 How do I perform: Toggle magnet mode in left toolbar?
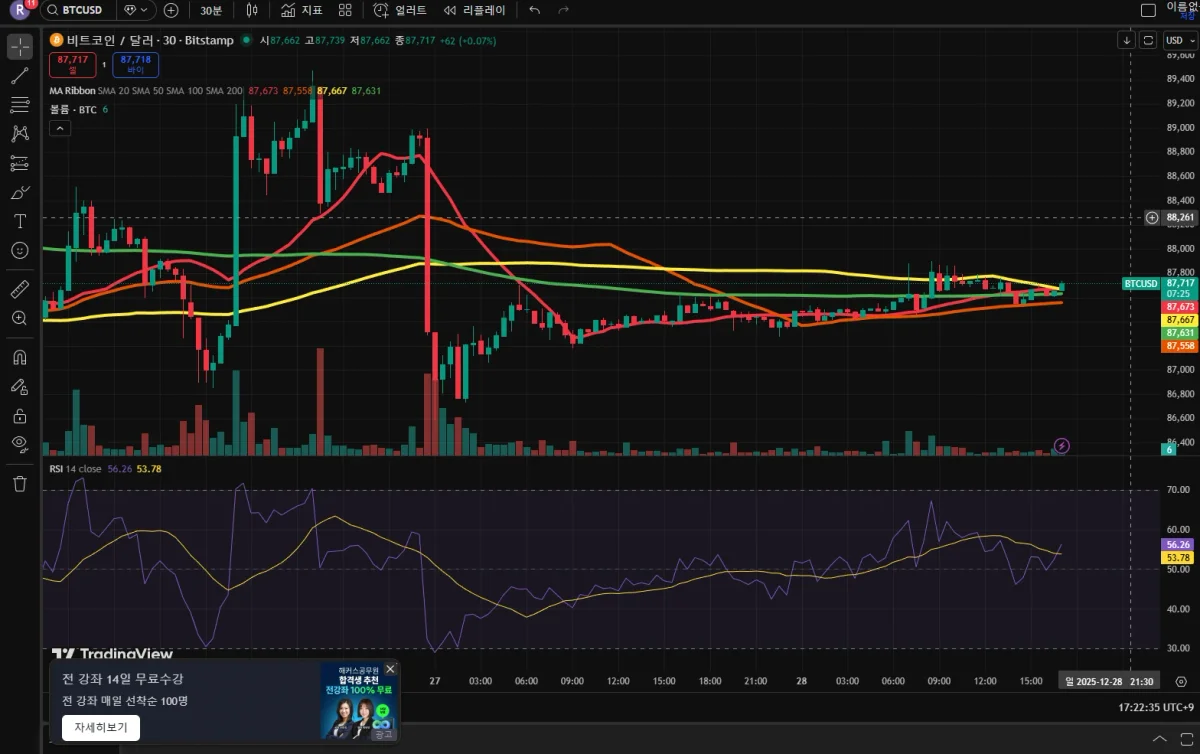19,357
